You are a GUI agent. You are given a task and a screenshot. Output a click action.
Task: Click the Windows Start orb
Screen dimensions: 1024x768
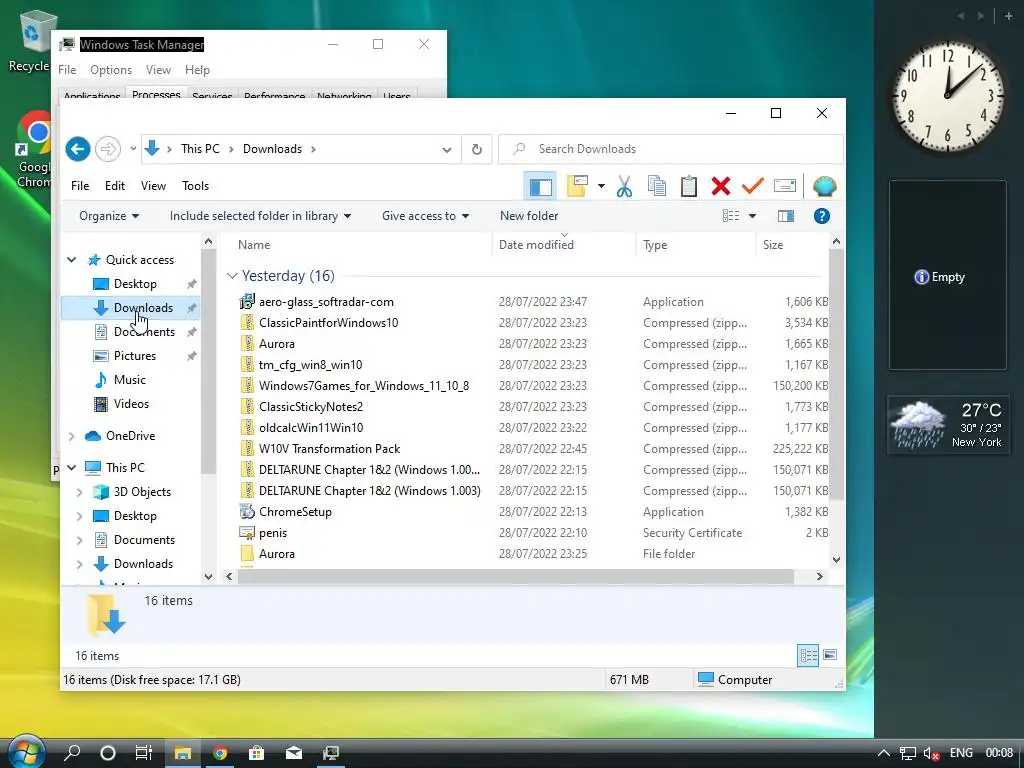[25, 751]
